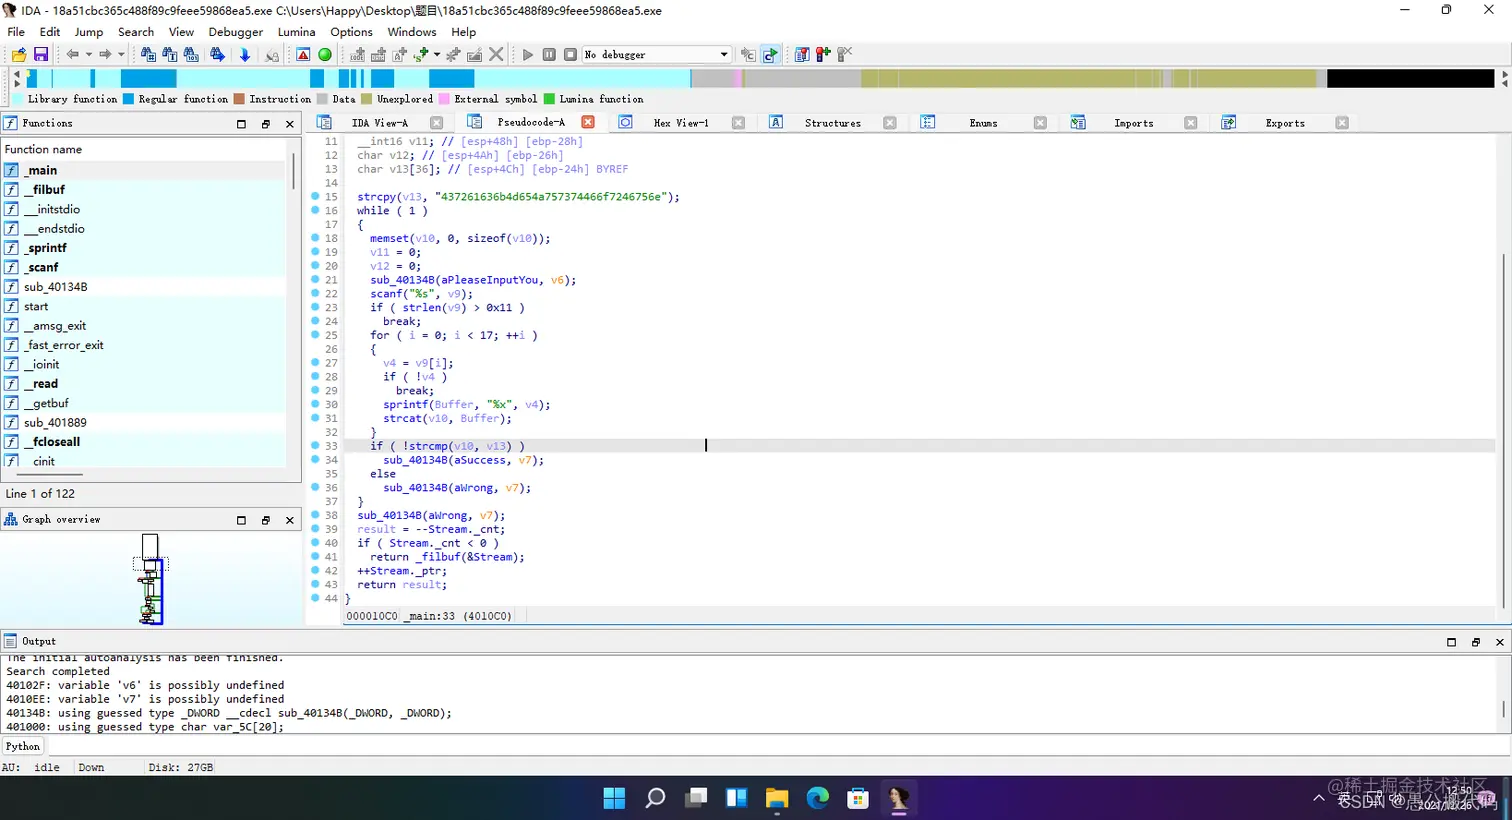The height and width of the screenshot is (820, 1512).
Task: Open the Edit menu
Action: (x=50, y=32)
